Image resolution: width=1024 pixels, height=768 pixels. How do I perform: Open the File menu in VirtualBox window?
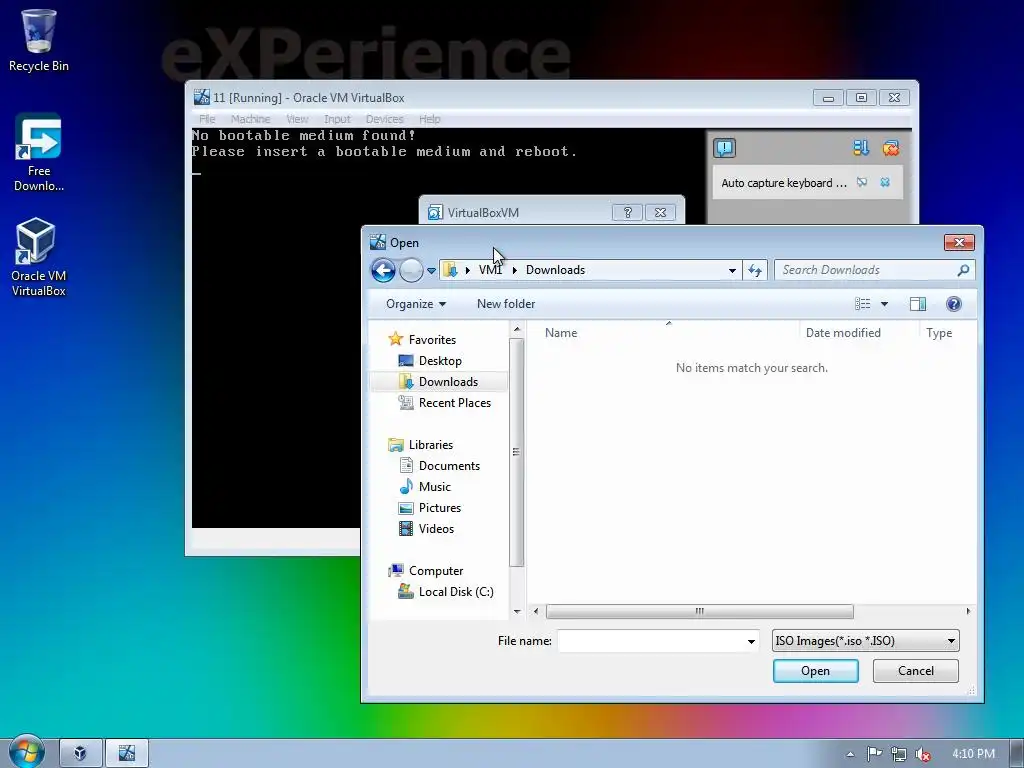coord(207,119)
